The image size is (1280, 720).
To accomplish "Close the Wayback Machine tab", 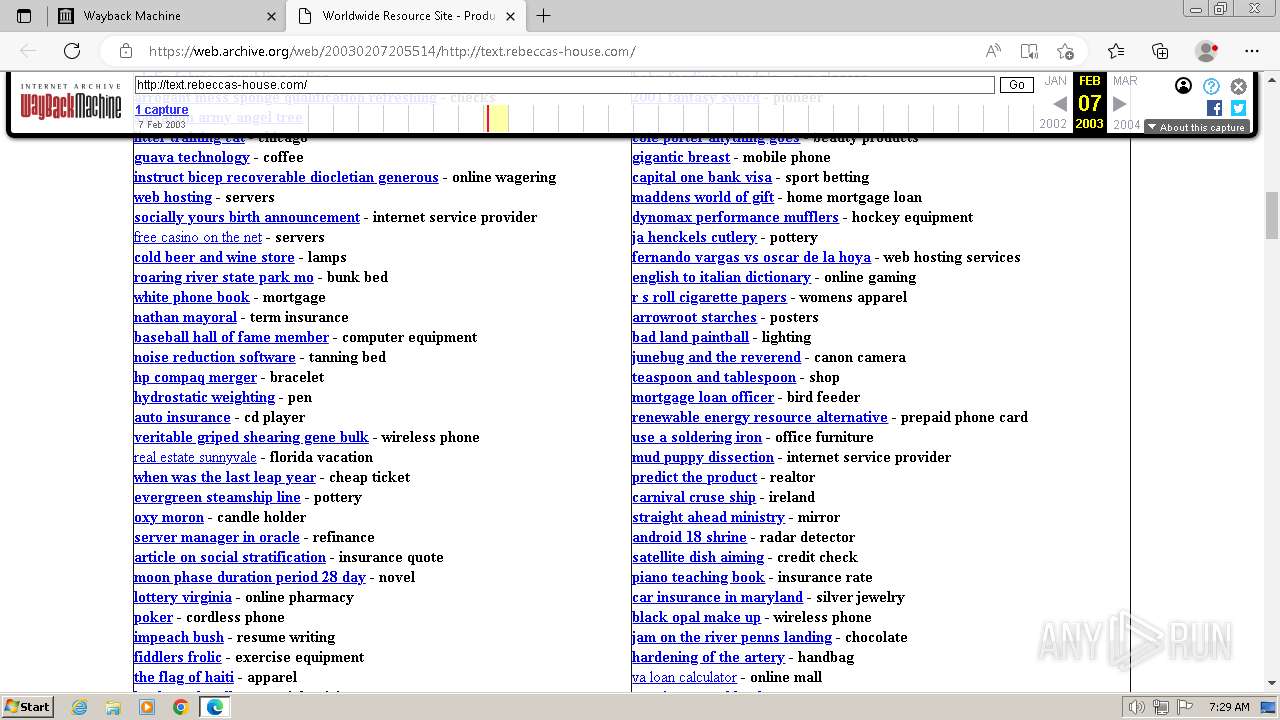I will click(x=271, y=16).
